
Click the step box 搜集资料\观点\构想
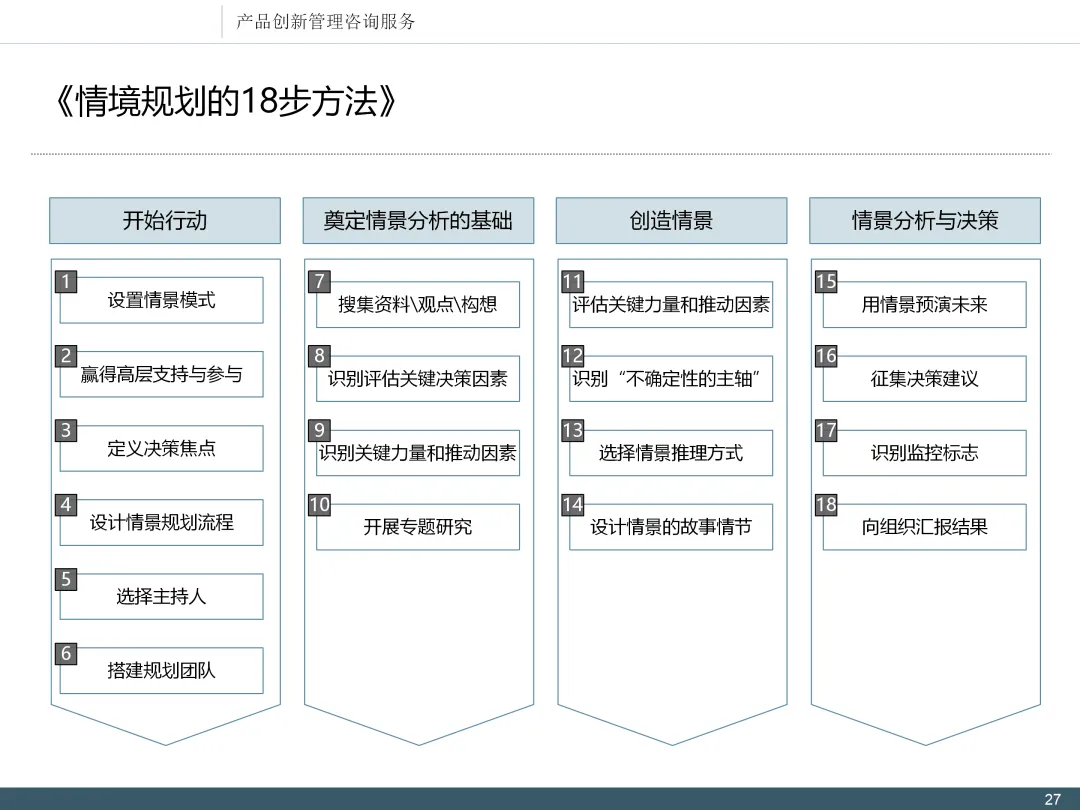click(x=417, y=304)
